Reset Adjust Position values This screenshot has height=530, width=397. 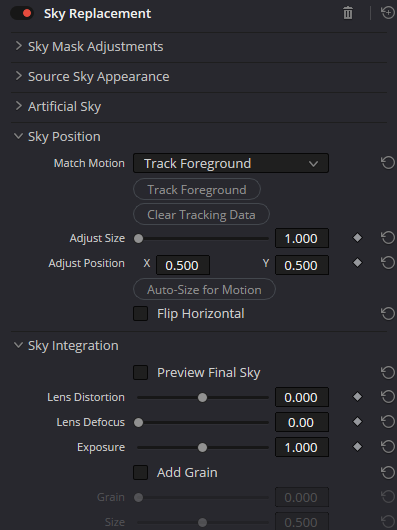(x=388, y=263)
